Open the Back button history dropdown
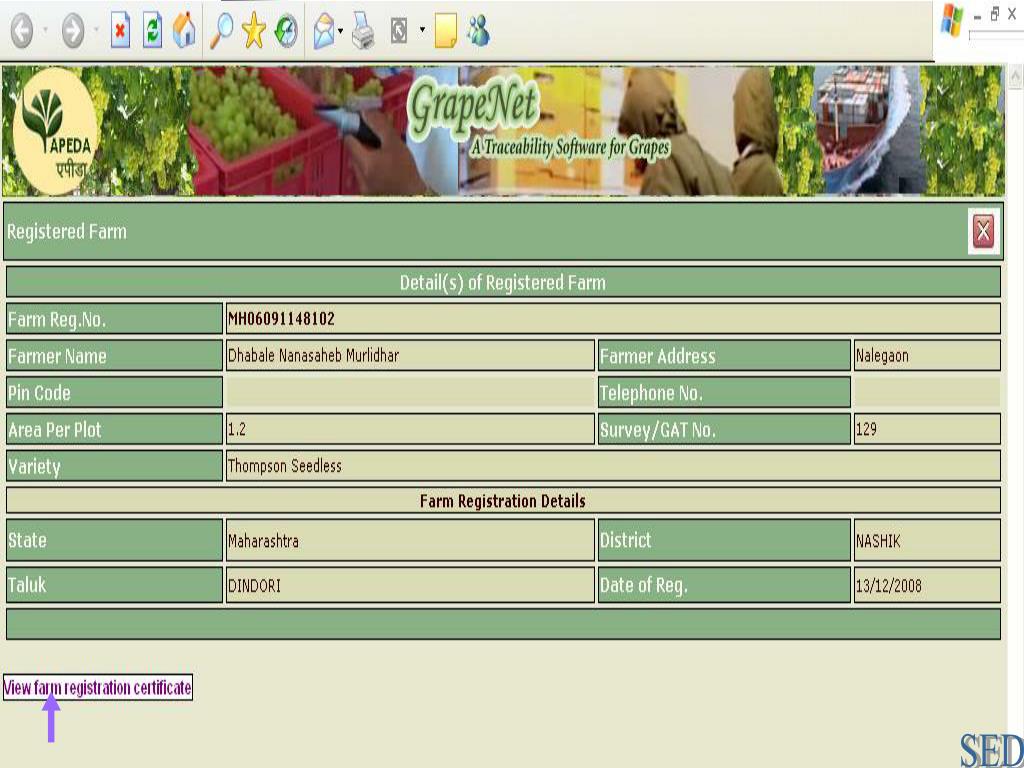Viewport: 1024px width, 768px height. 45,30
